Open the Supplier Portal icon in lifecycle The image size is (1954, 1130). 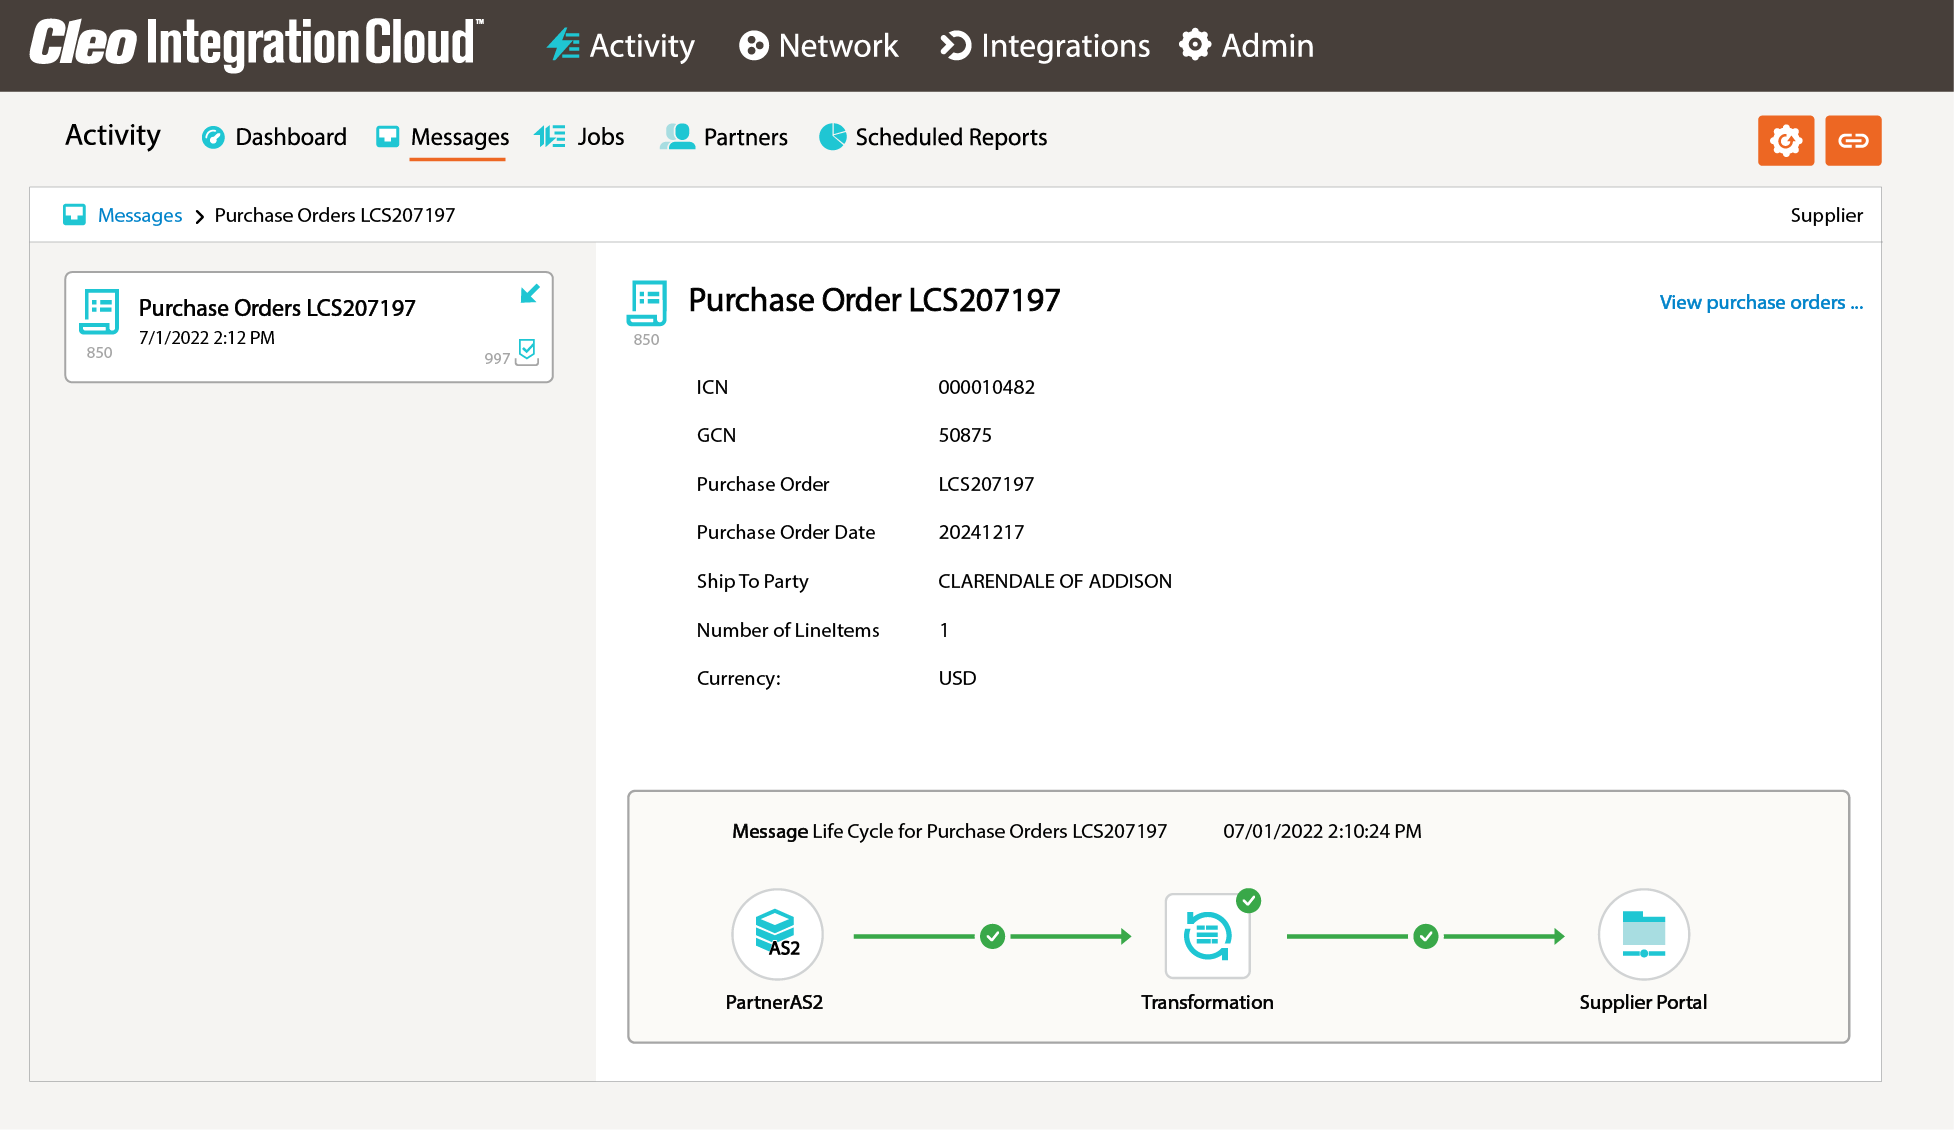point(1644,934)
